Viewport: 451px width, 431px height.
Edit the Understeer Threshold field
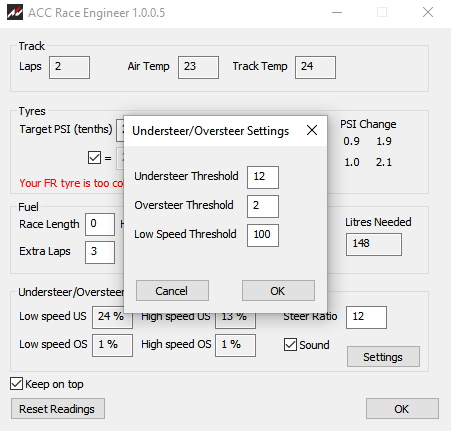(263, 177)
